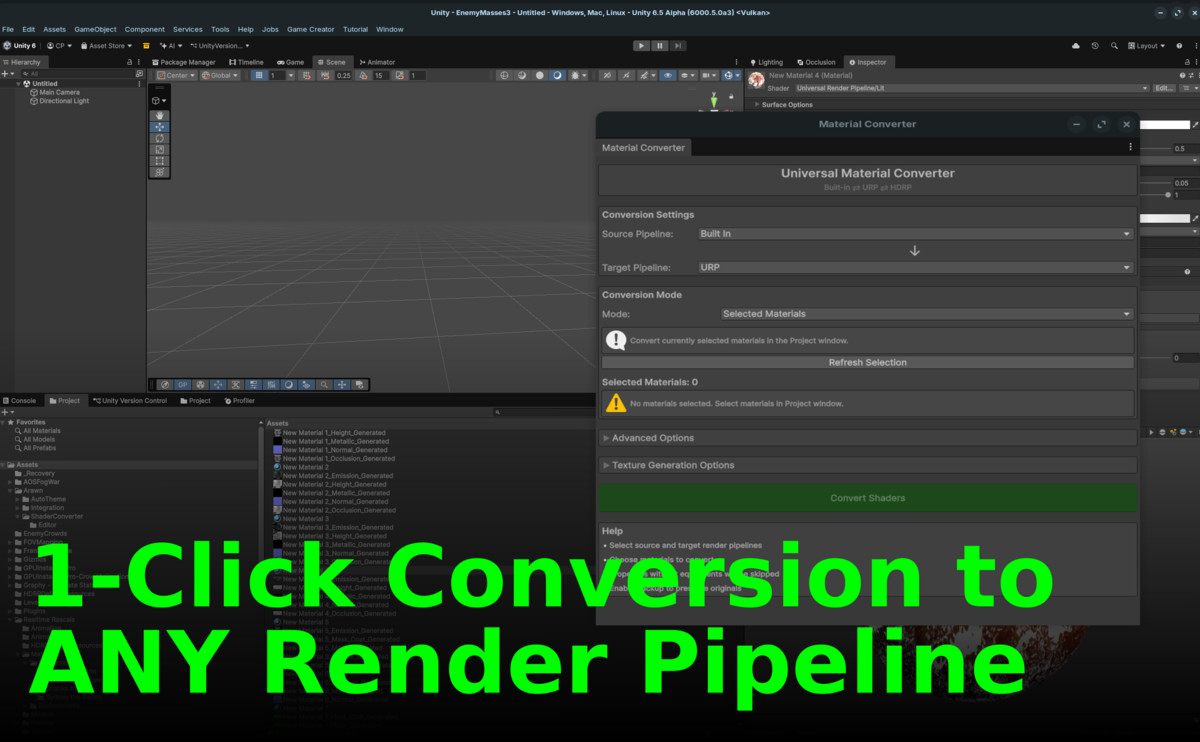The height and width of the screenshot is (742, 1200).
Task: Open the File menu
Action: tap(8, 29)
